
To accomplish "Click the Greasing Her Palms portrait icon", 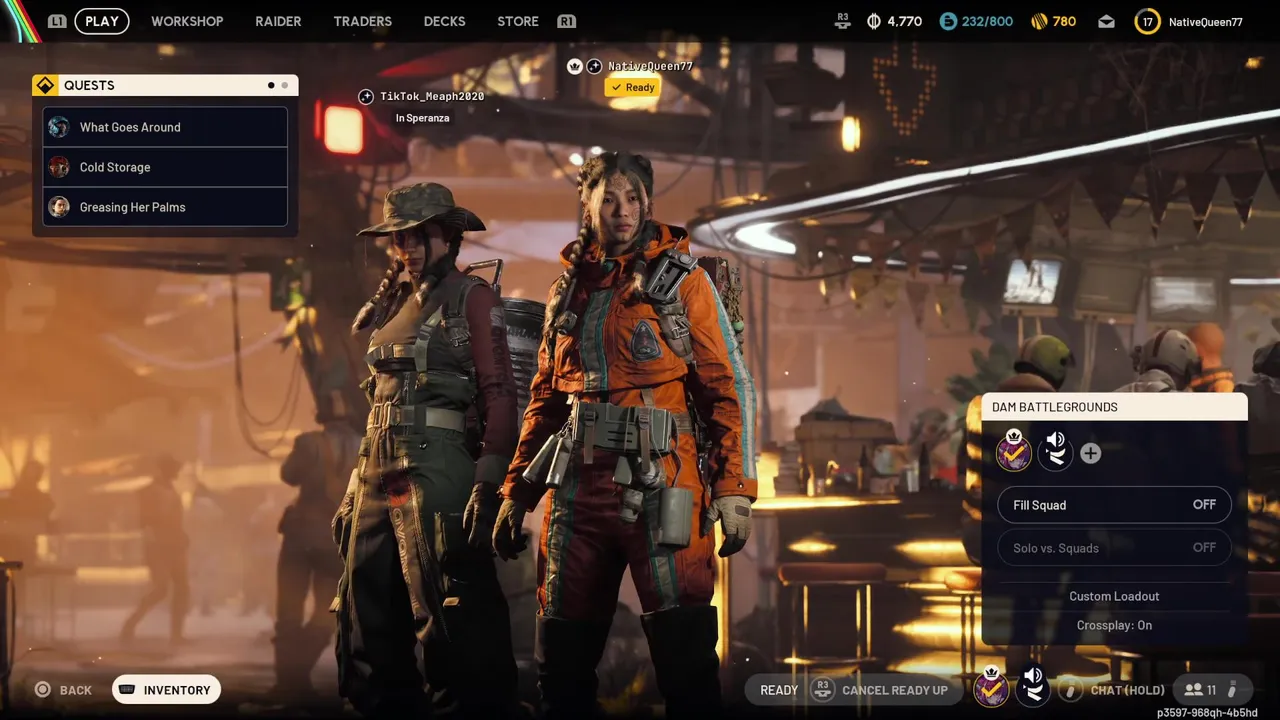I will pyautogui.click(x=59, y=207).
